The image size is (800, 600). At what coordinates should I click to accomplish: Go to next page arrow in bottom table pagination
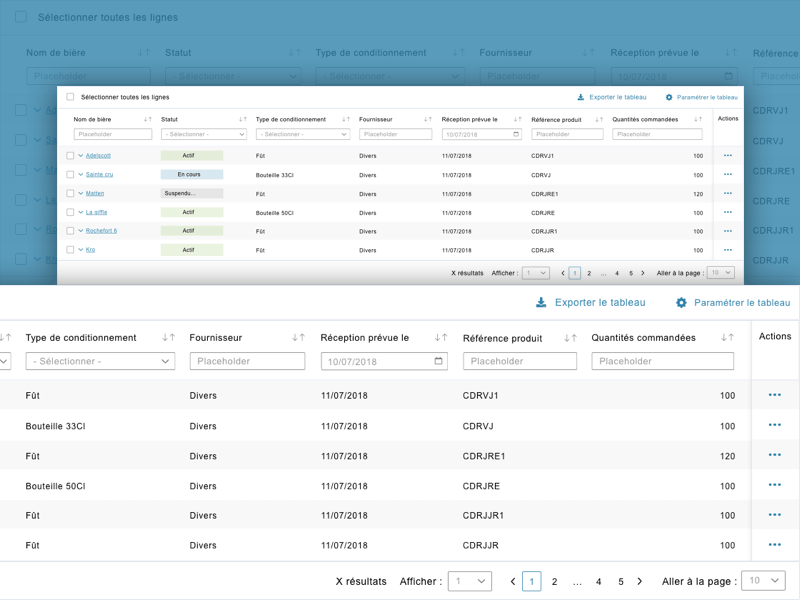(639, 581)
